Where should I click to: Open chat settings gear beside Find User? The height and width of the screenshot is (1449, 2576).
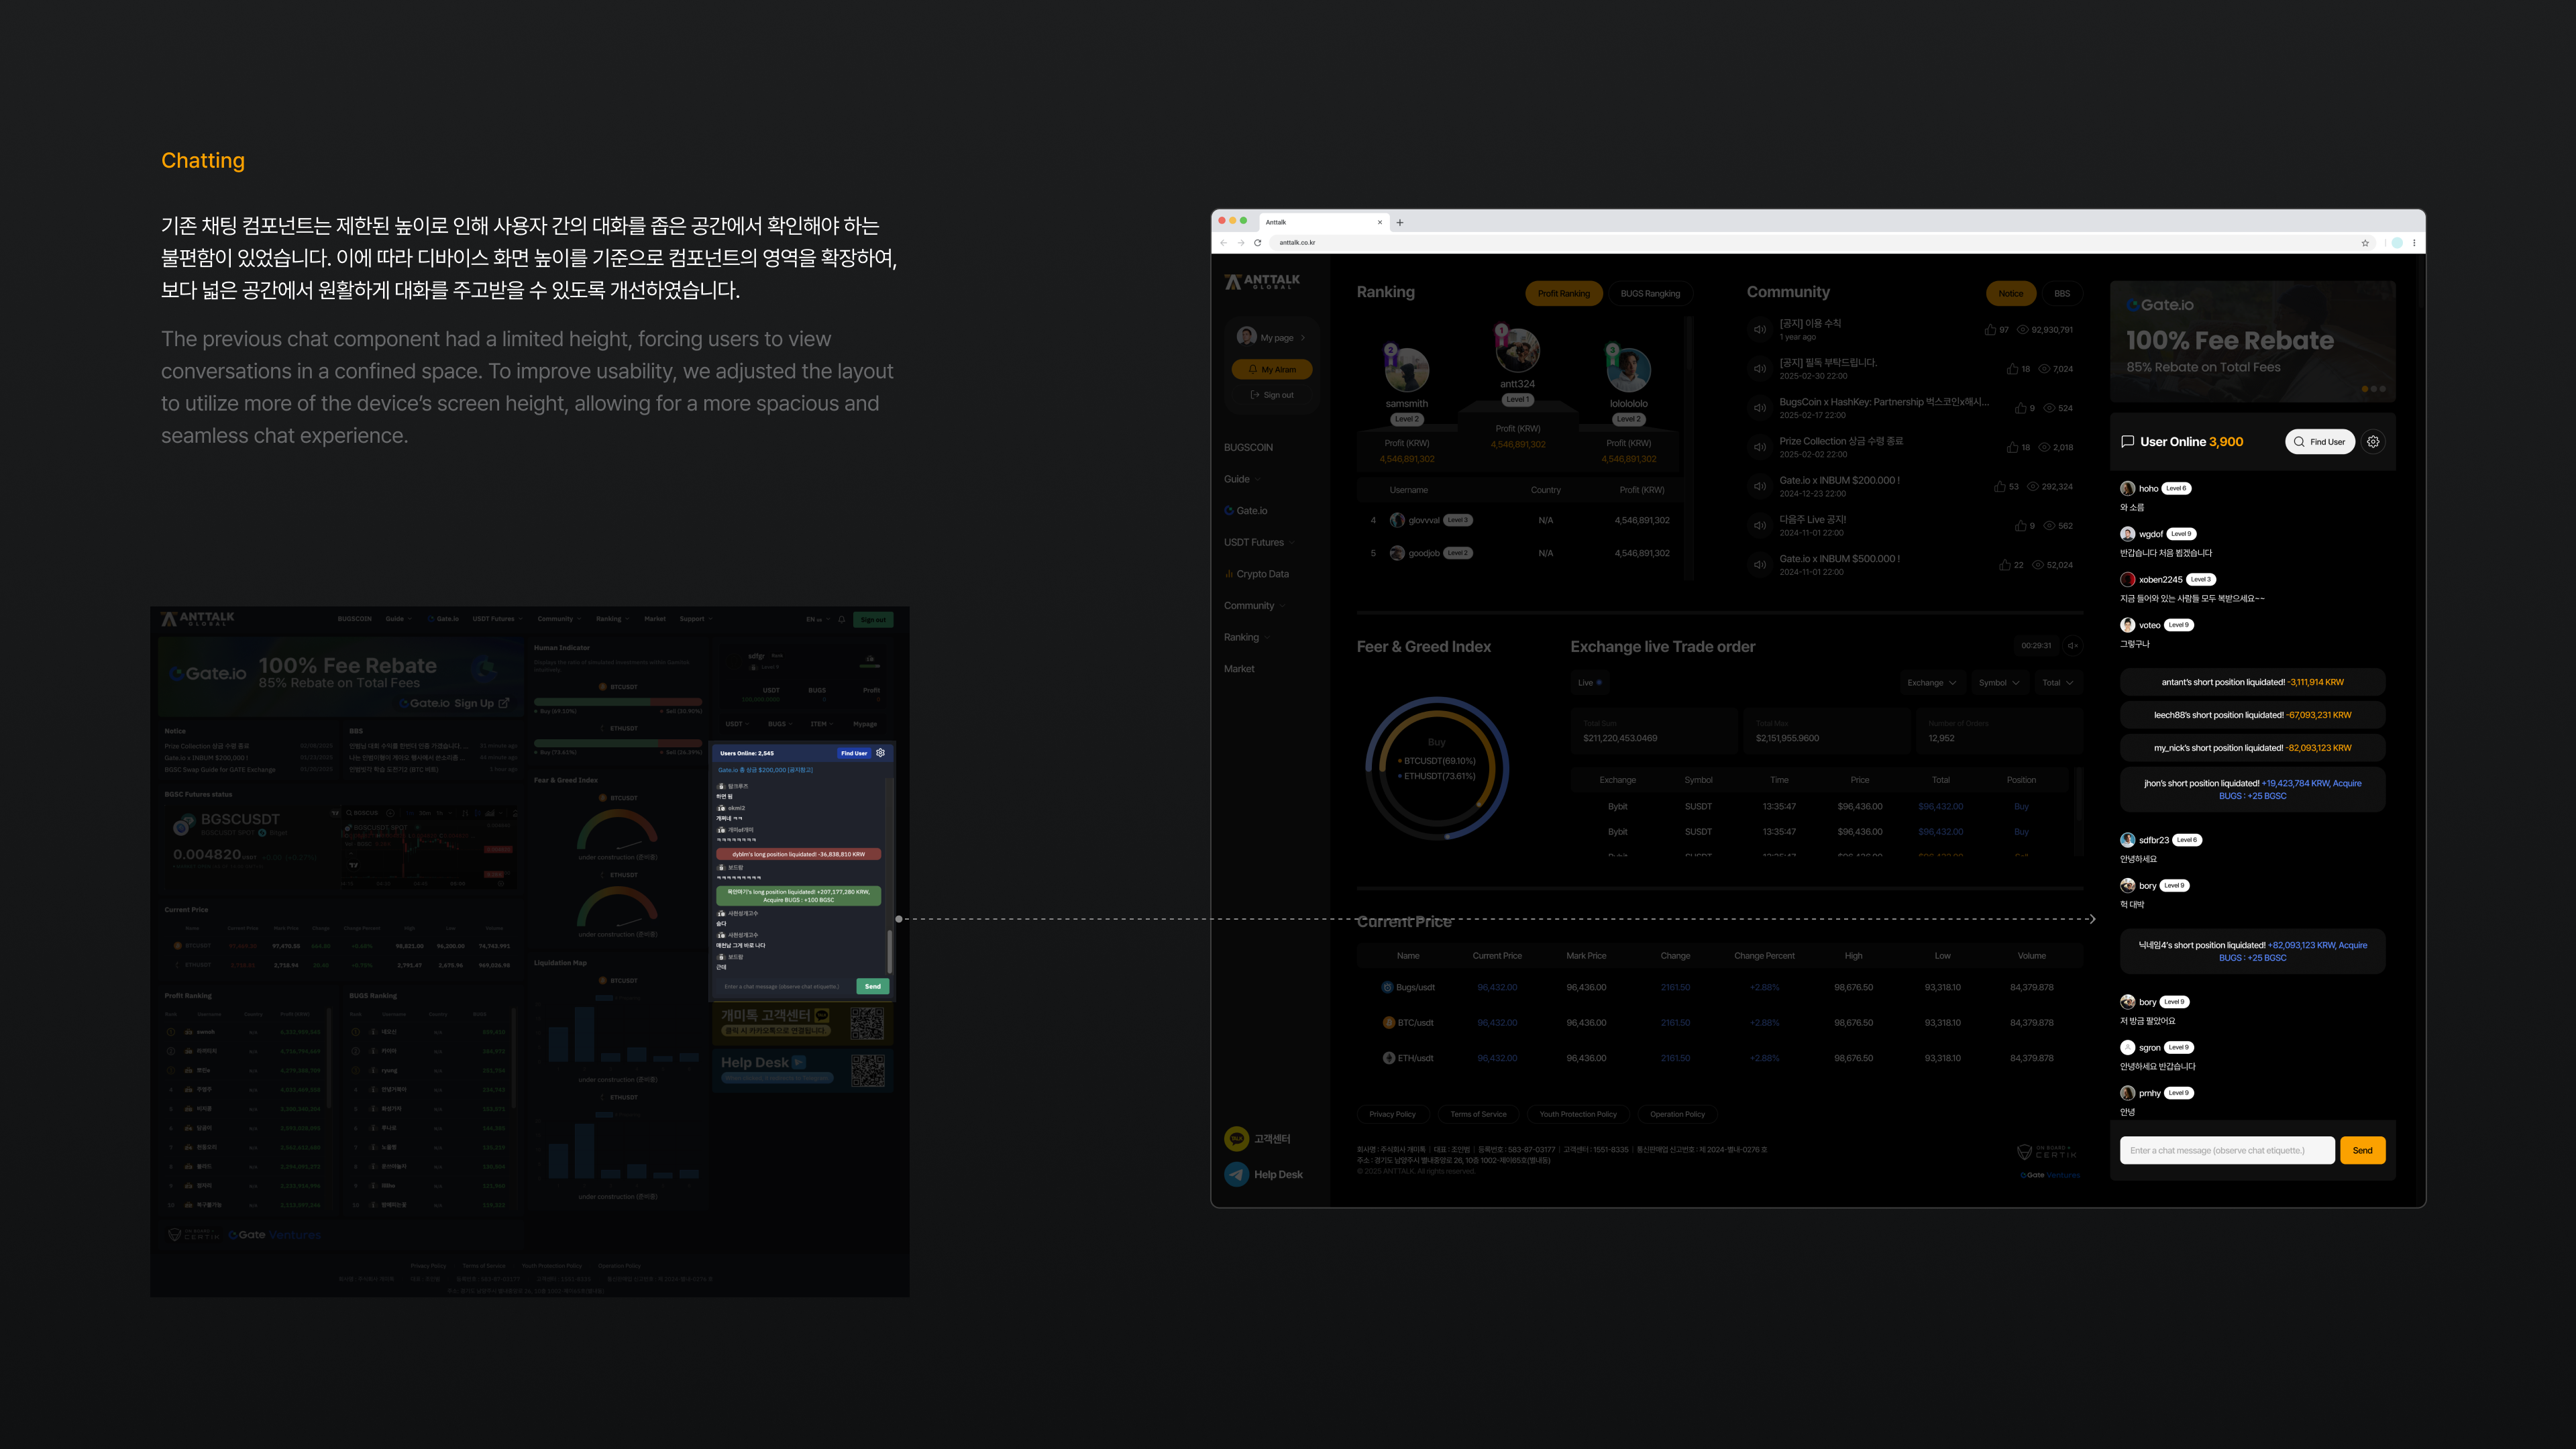2373,441
